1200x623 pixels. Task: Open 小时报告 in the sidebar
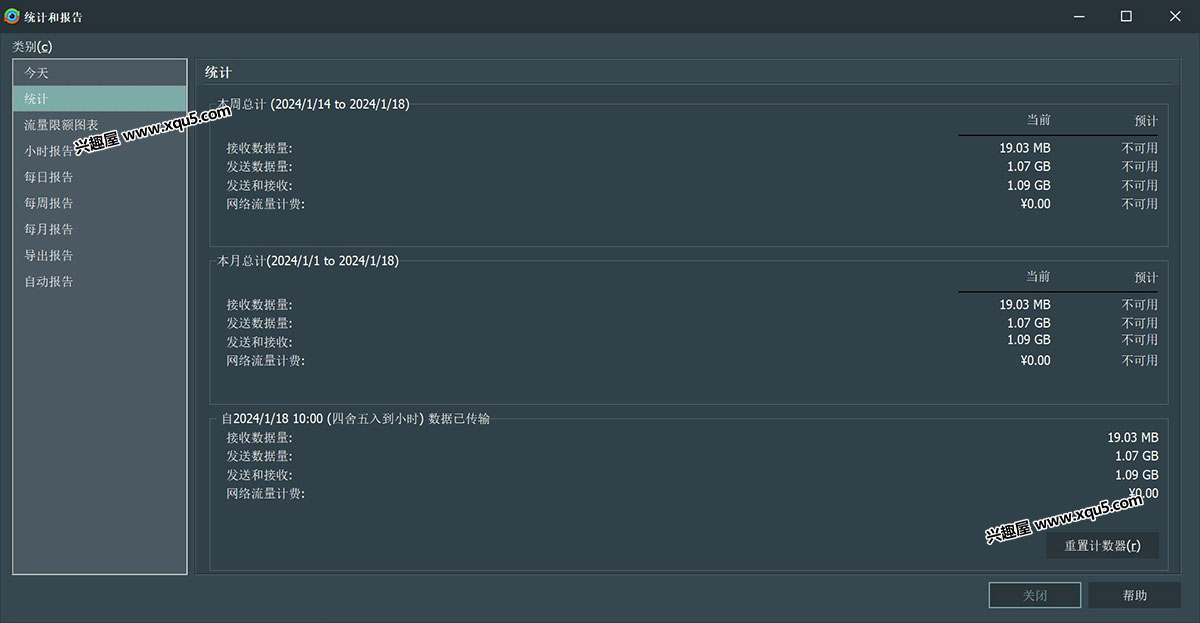tap(49, 151)
